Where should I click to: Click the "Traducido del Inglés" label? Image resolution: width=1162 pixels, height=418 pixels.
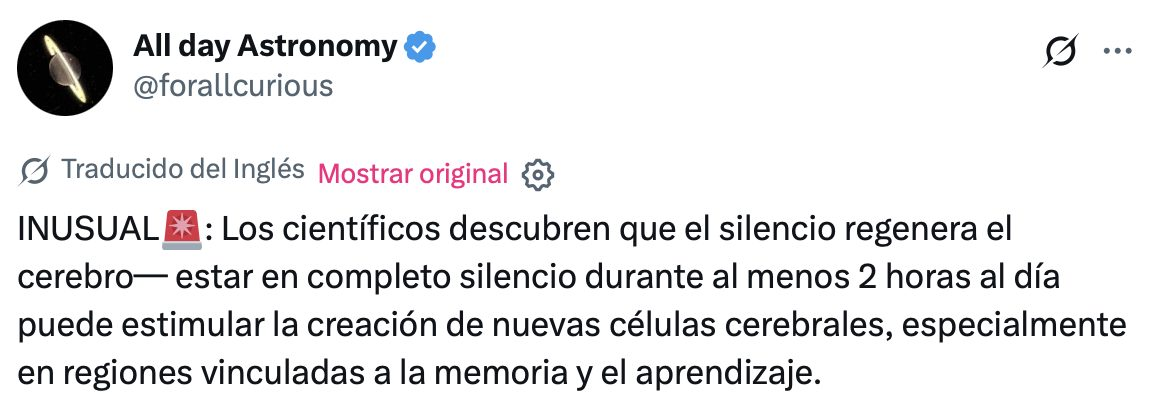tap(183, 171)
